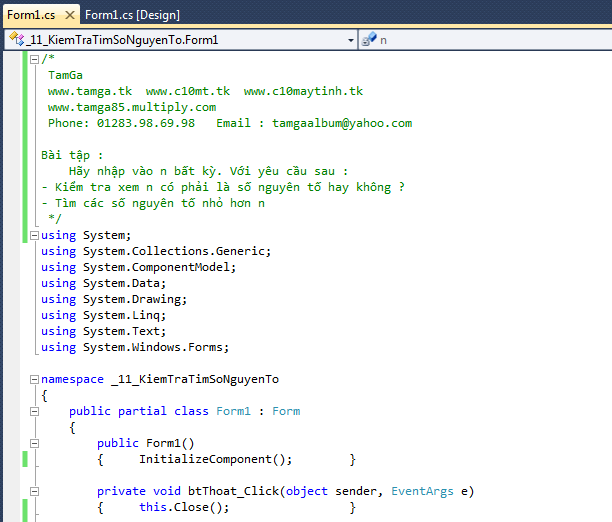Click the line 'Tìm các số nguyên tố nhỏ hơn n'
The height and width of the screenshot is (522, 612).
pyautogui.click(x=153, y=203)
